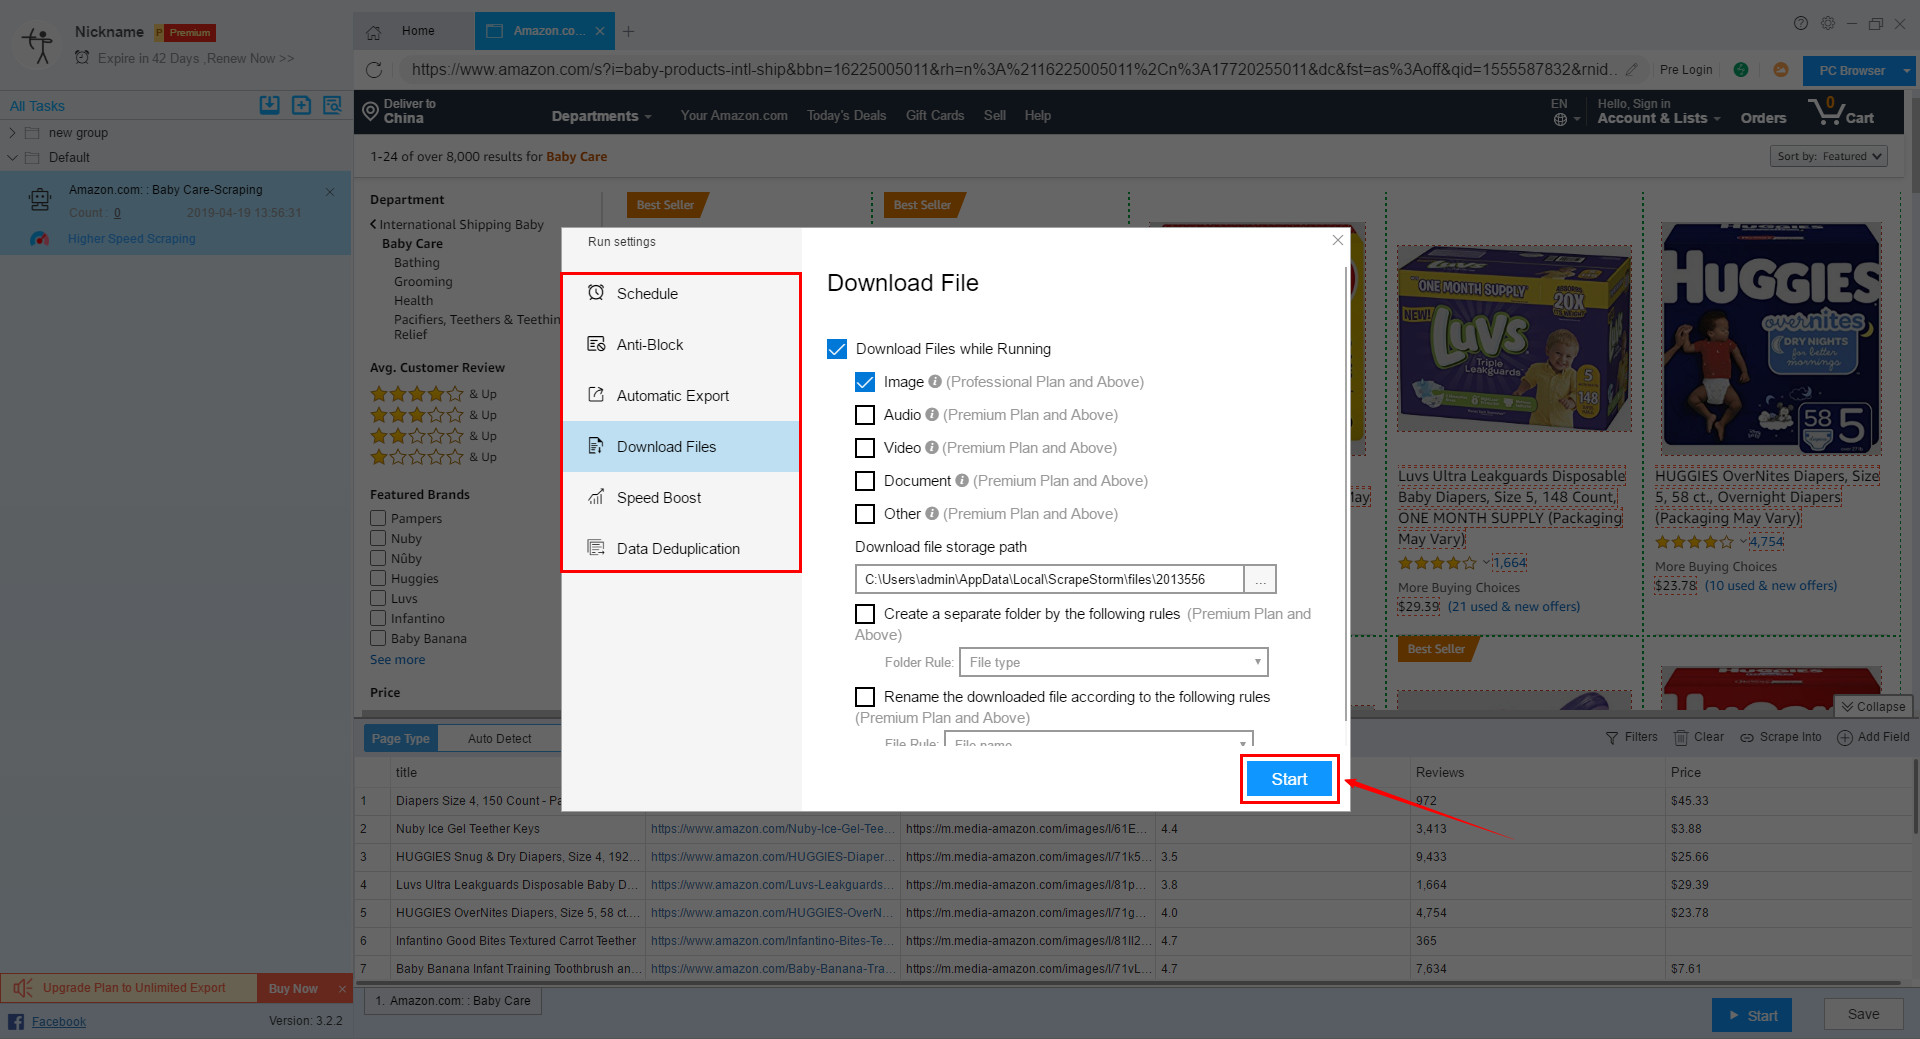Click the Clear trash icon

tap(1681, 737)
